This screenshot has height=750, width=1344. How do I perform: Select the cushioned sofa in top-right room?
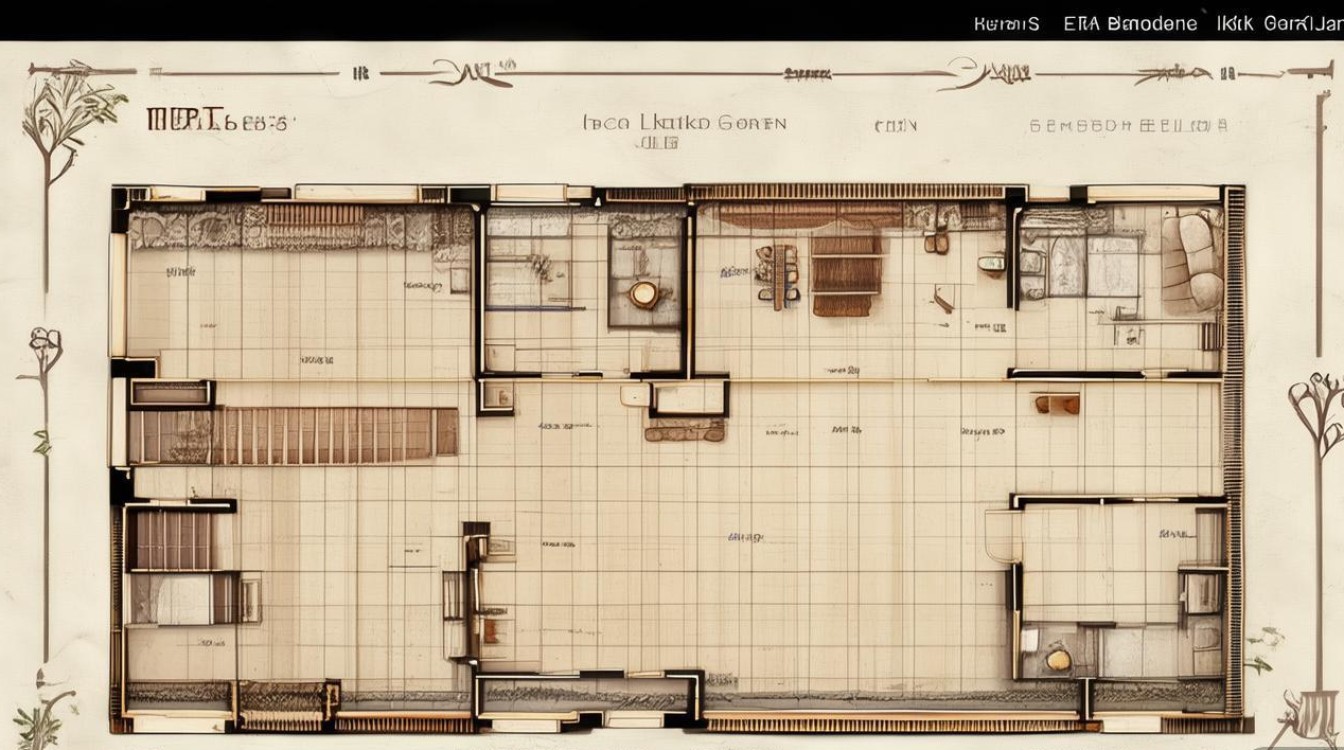[1192, 260]
